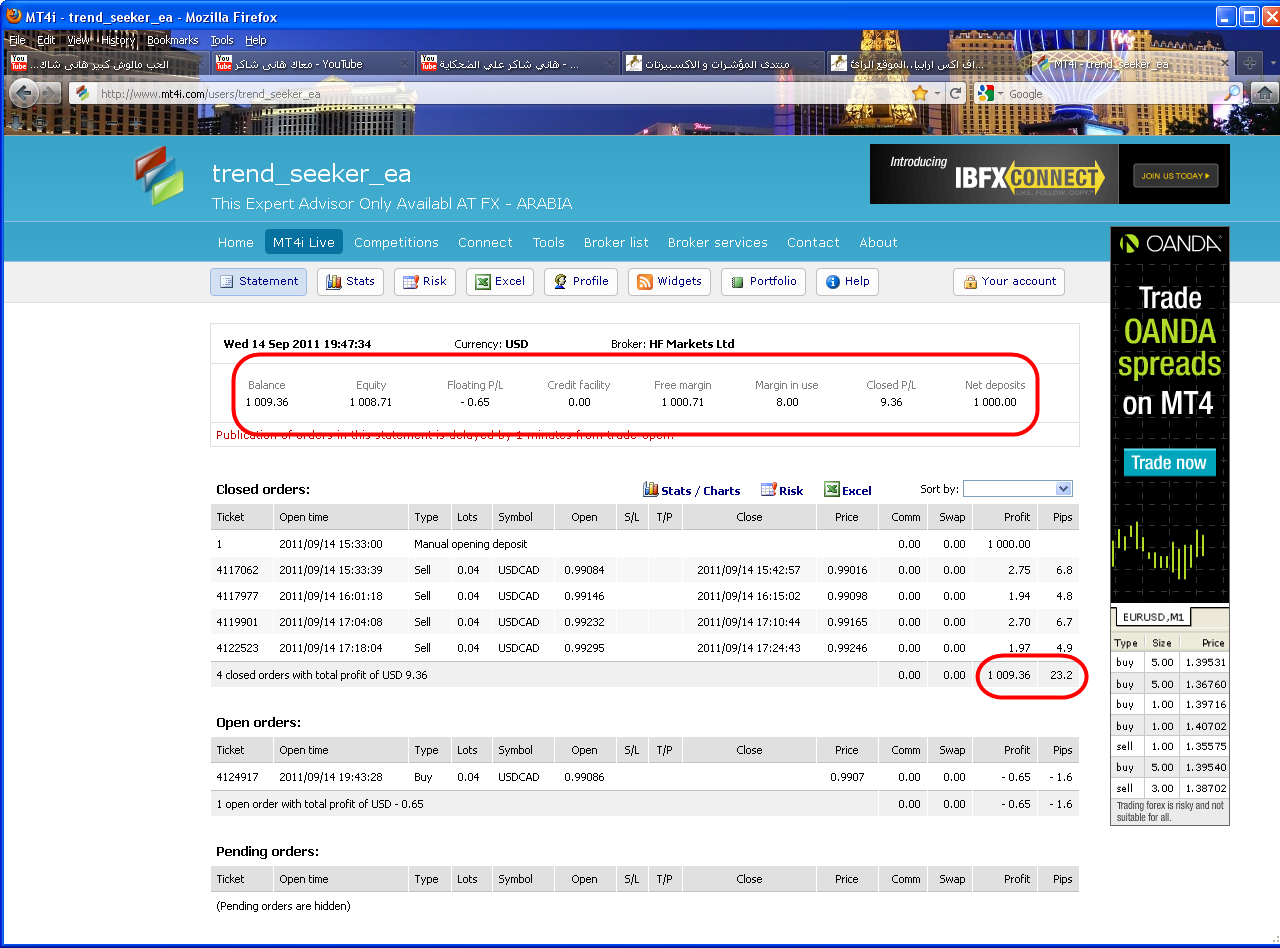
Task: Open the Stats page button
Action: point(350,282)
